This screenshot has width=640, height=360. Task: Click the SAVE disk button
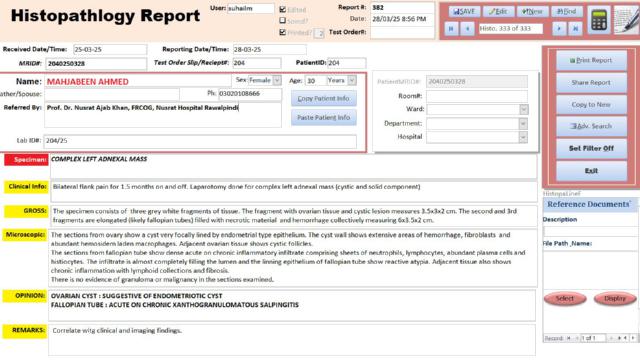pyautogui.click(x=464, y=11)
